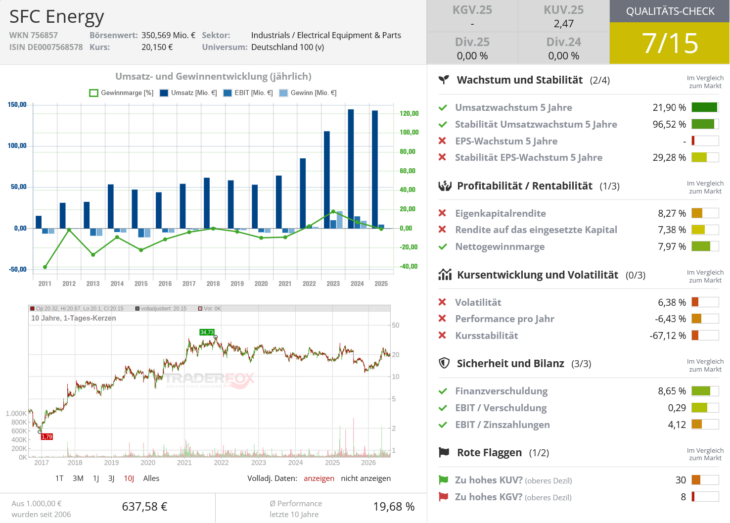
Task: Select the 1T chart time range
Action: [59, 478]
